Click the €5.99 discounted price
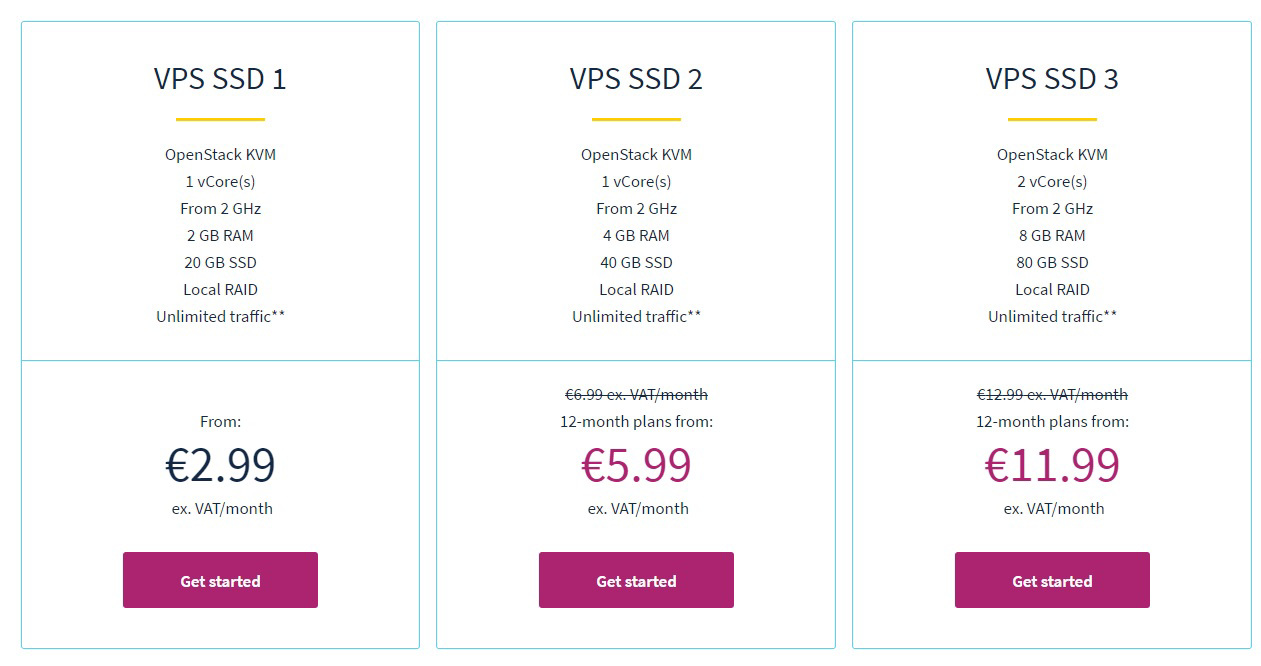 click(636, 465)
